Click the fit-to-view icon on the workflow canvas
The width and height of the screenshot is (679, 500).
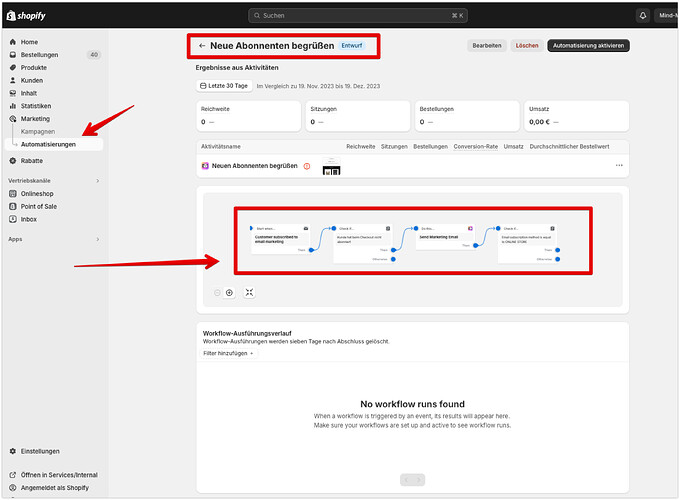pyautogui.click(x=249, y=293)
